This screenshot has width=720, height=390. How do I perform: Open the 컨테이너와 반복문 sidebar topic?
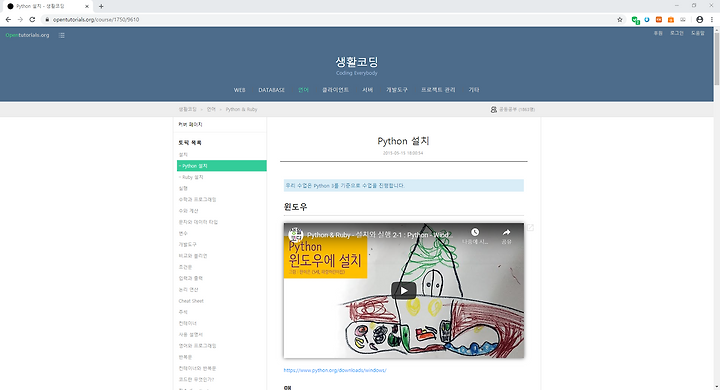197,368
